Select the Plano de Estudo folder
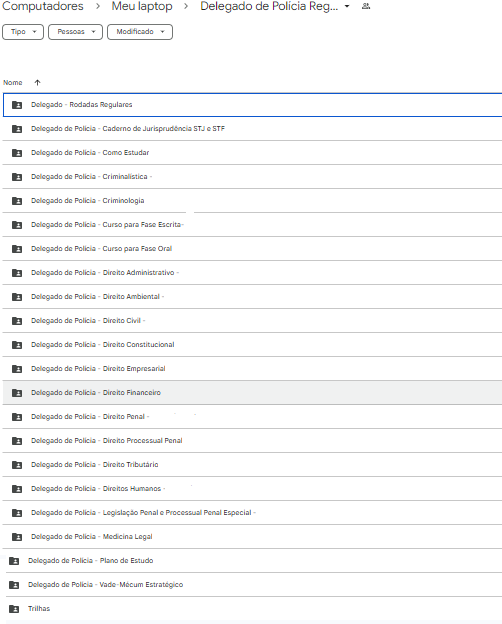The width and height of the screenshot is (502, 624). tap(252, 561)
